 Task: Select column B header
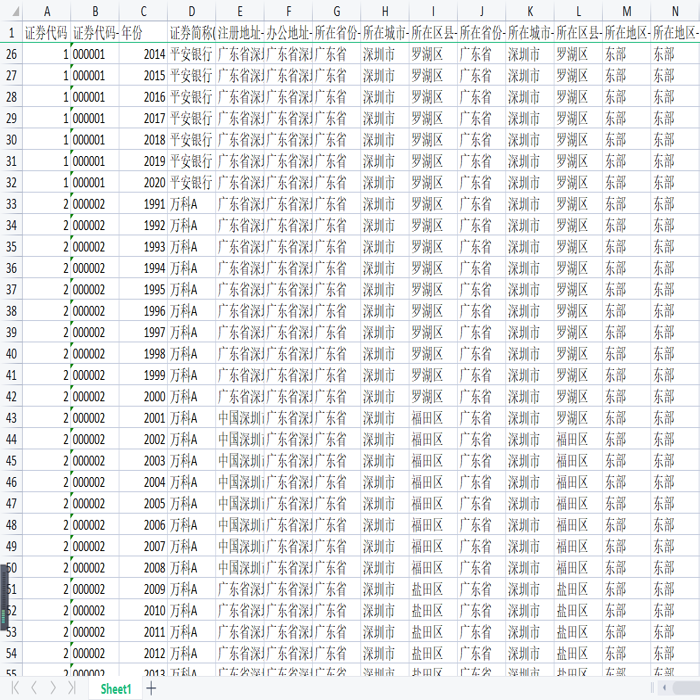[x=95, y=12]
